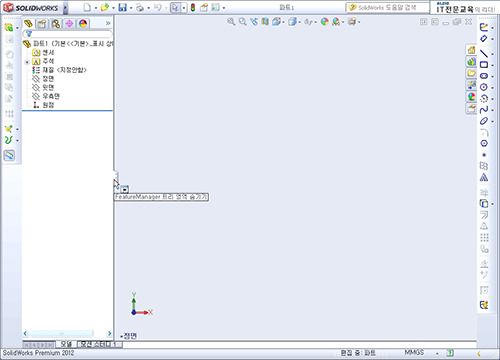Screen dimensions: 500x360
Task: Click the SolidWorks help search field
Action: click(388, 7)
